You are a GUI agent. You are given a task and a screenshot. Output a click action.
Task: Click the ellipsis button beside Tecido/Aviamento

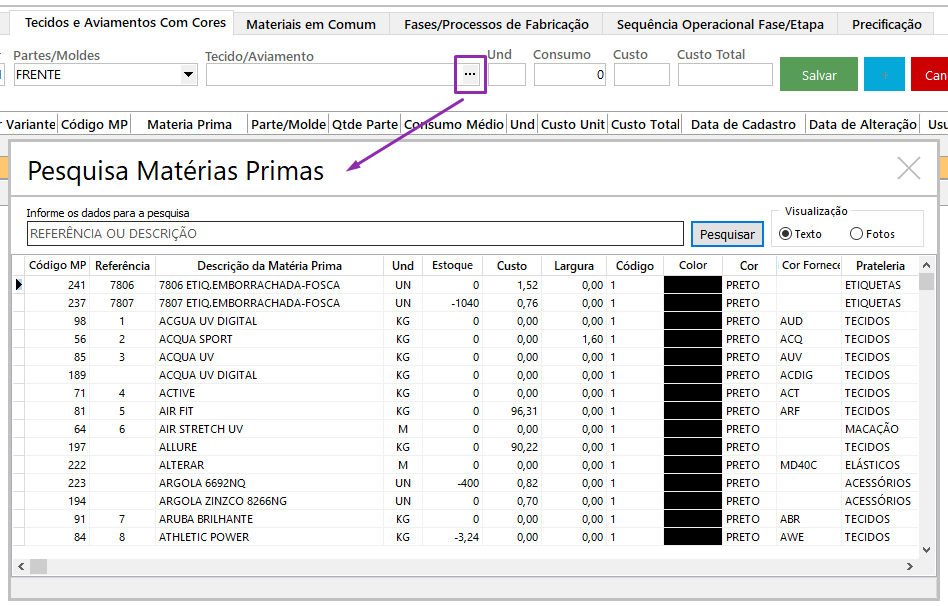tap(470, 75)
